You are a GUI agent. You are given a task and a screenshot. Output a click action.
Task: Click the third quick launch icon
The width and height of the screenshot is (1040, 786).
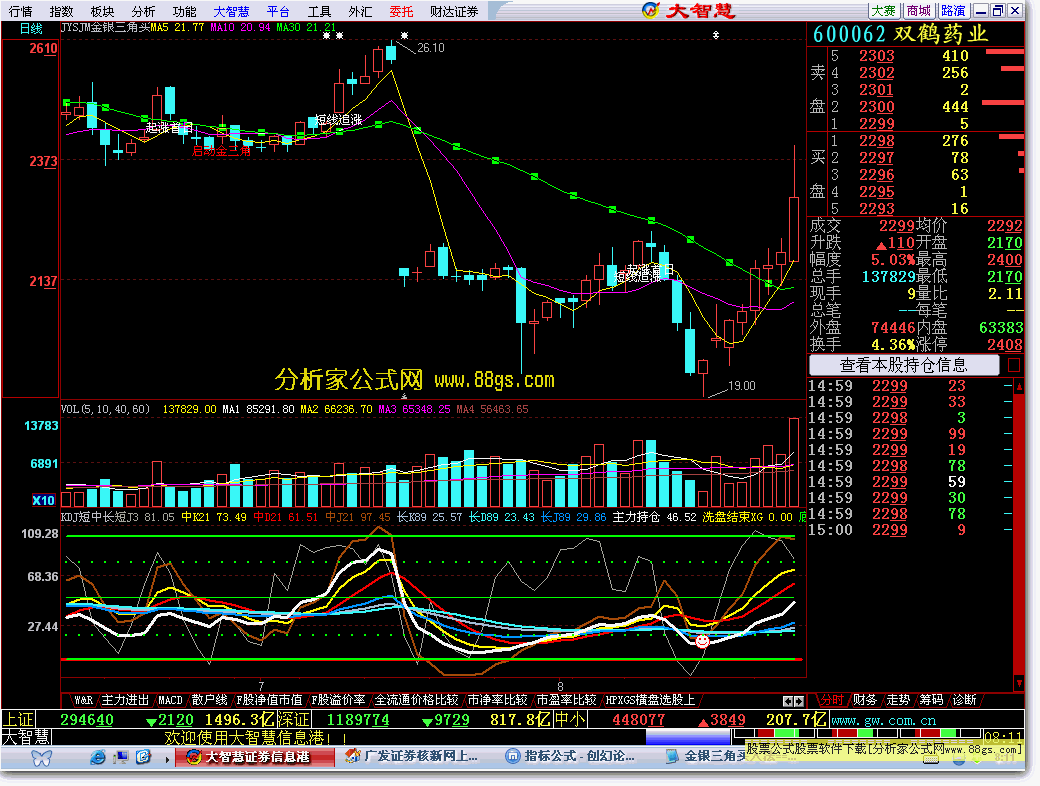point(143,757)
